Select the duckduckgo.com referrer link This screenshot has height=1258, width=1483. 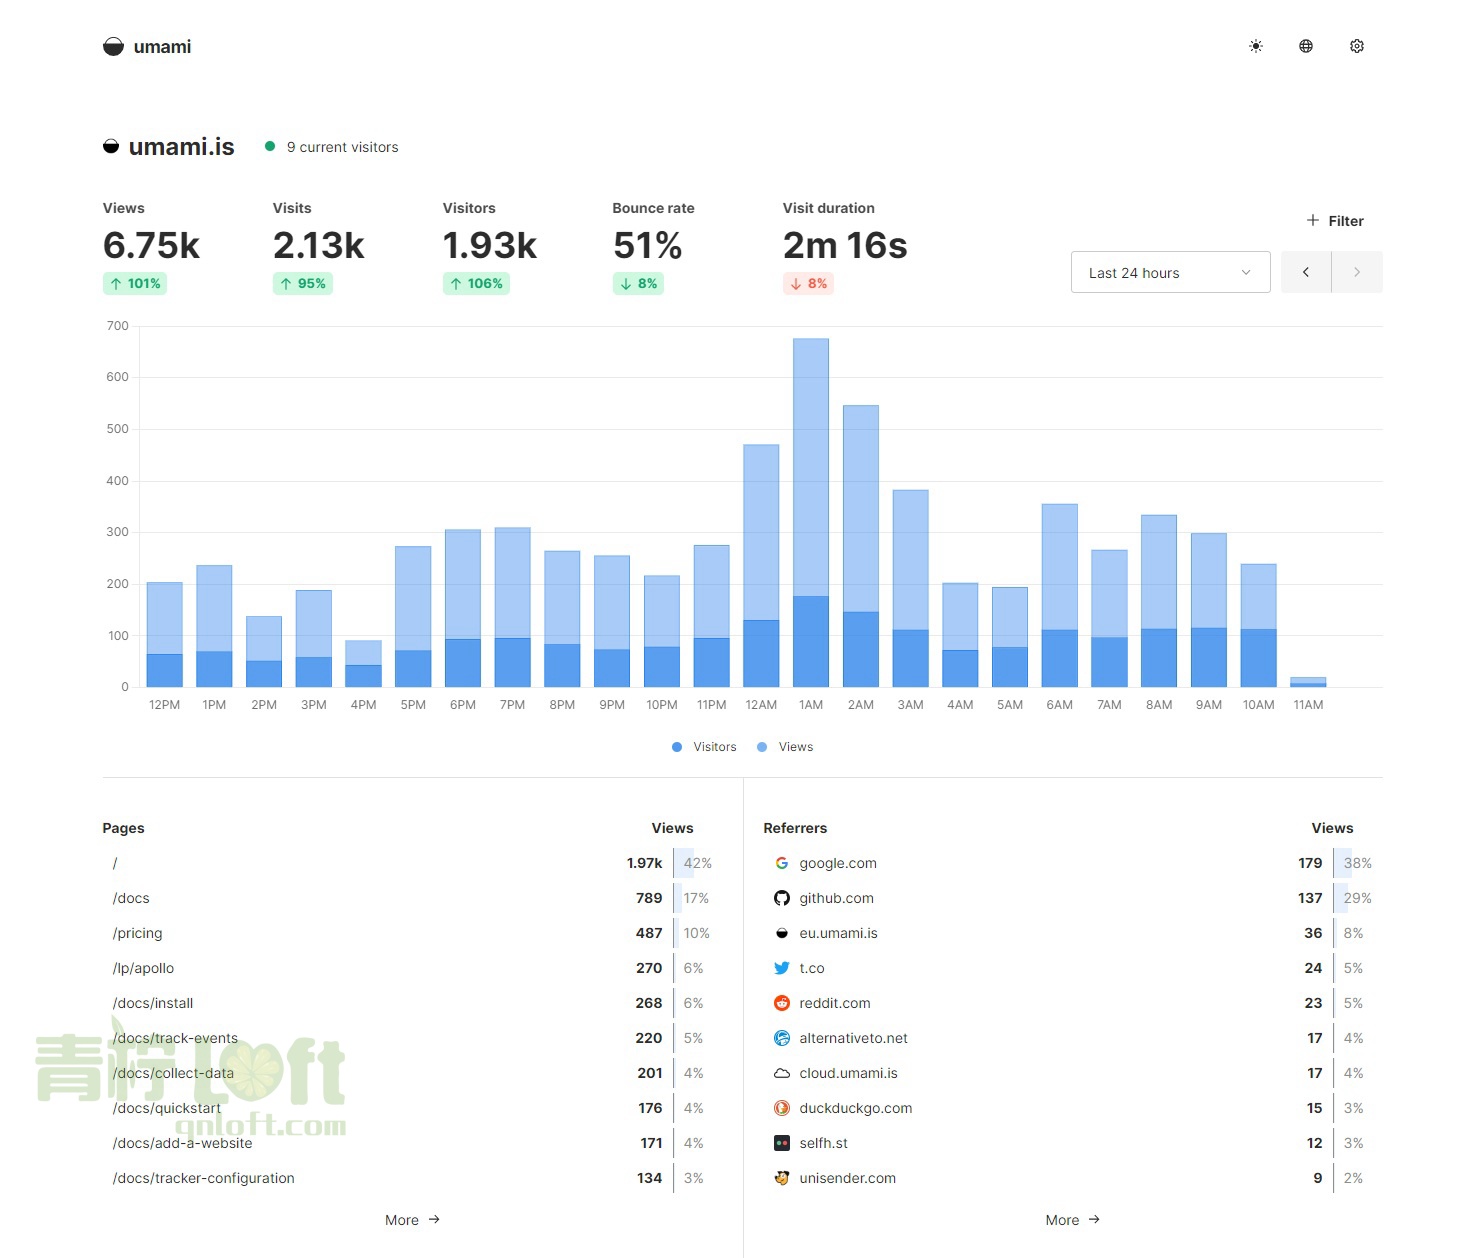[856, 1108]
